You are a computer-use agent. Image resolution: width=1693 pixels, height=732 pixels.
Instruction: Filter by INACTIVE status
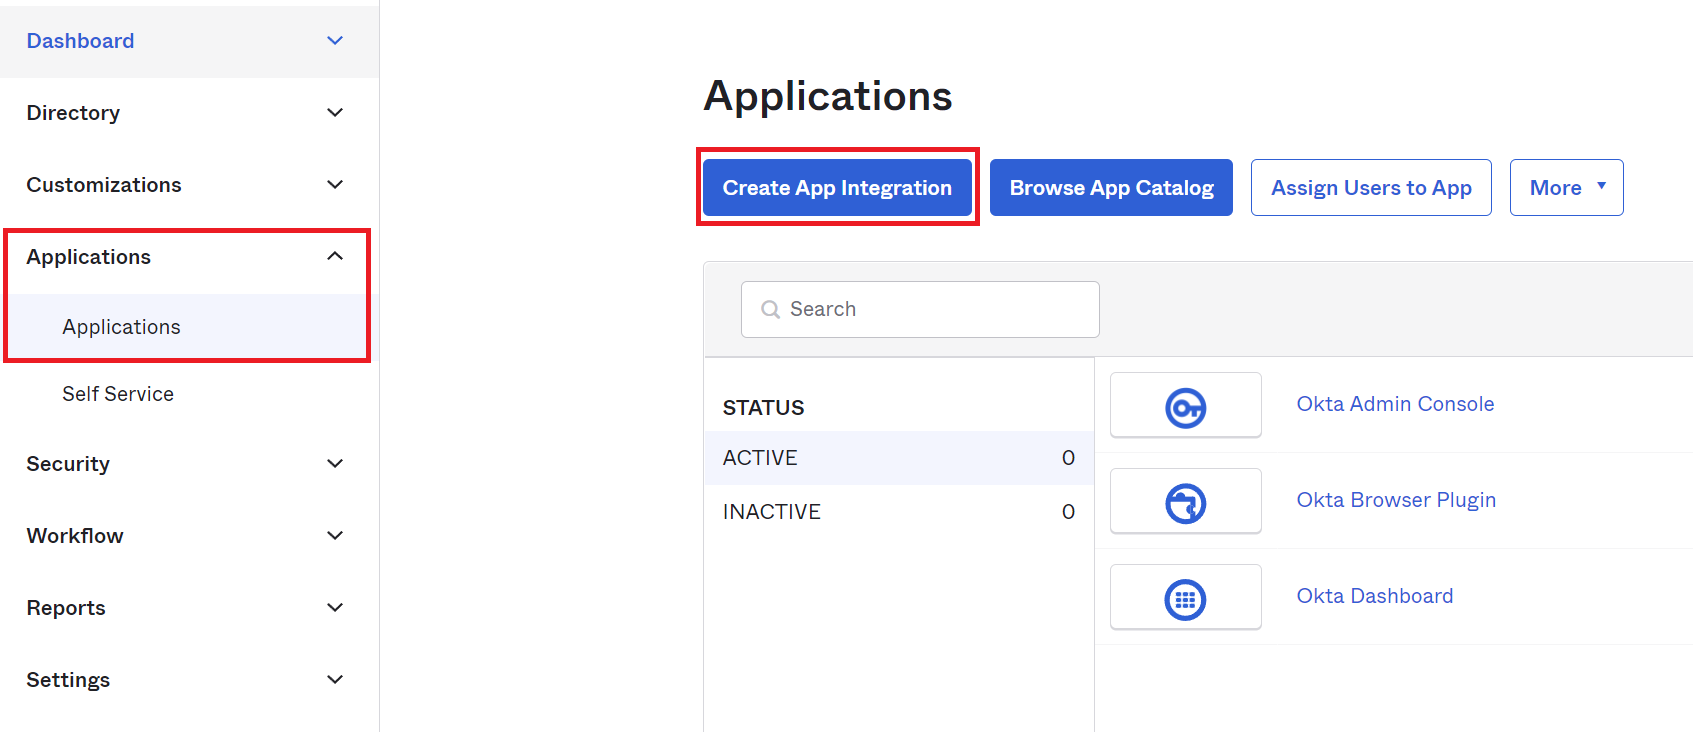pyautogui.click(x=899, y=512)
